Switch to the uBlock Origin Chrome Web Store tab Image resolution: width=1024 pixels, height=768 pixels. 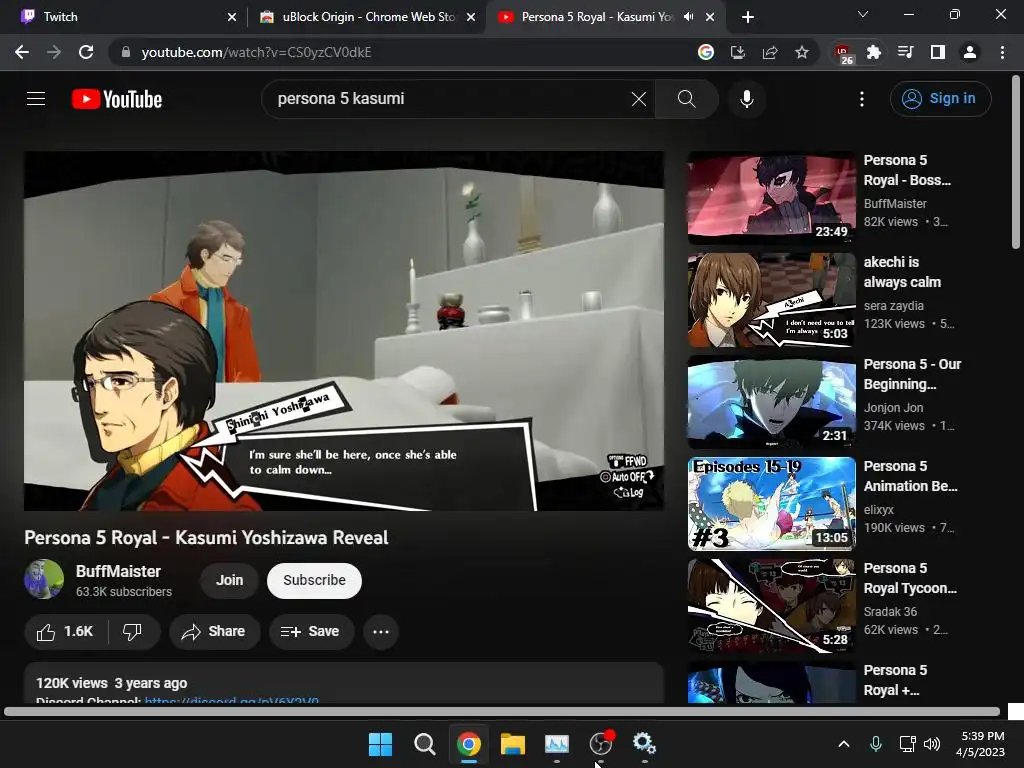366,17
